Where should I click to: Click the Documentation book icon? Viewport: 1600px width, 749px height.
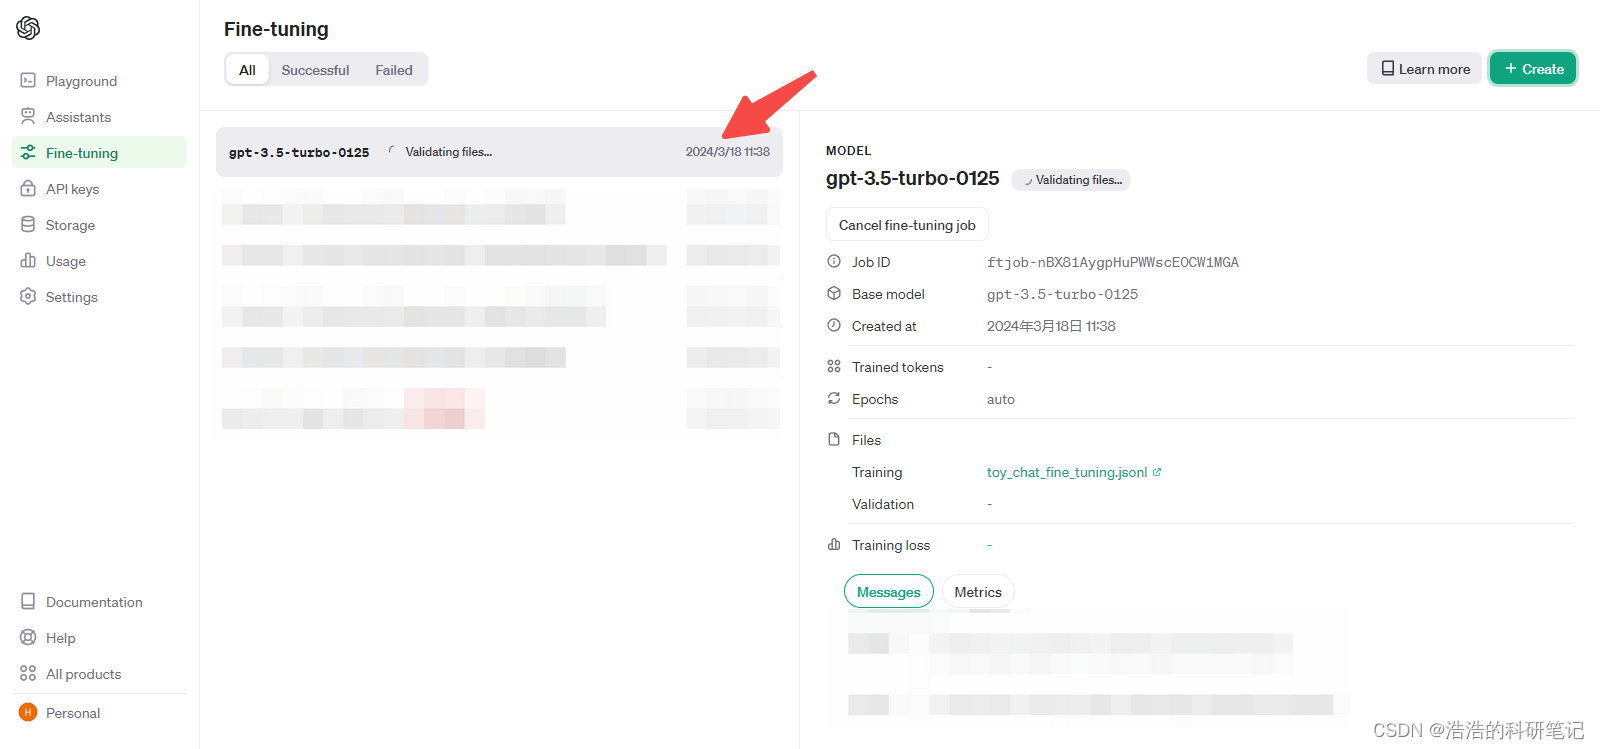[x=28, y=601]
